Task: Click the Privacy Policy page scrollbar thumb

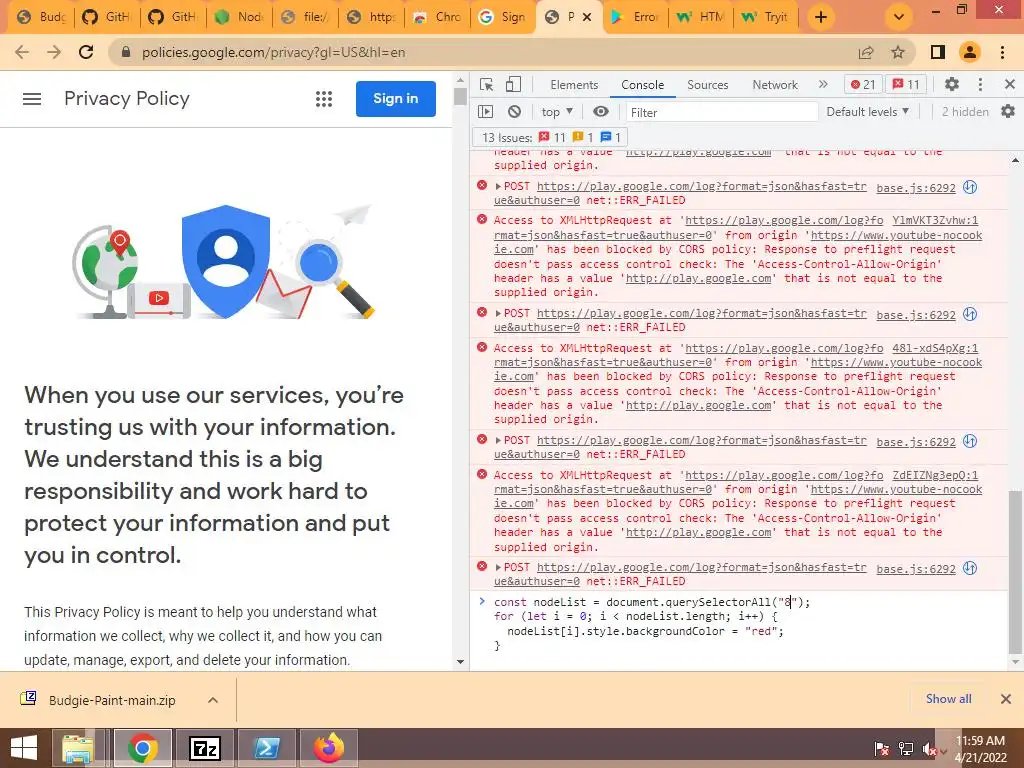Action: 460,96
